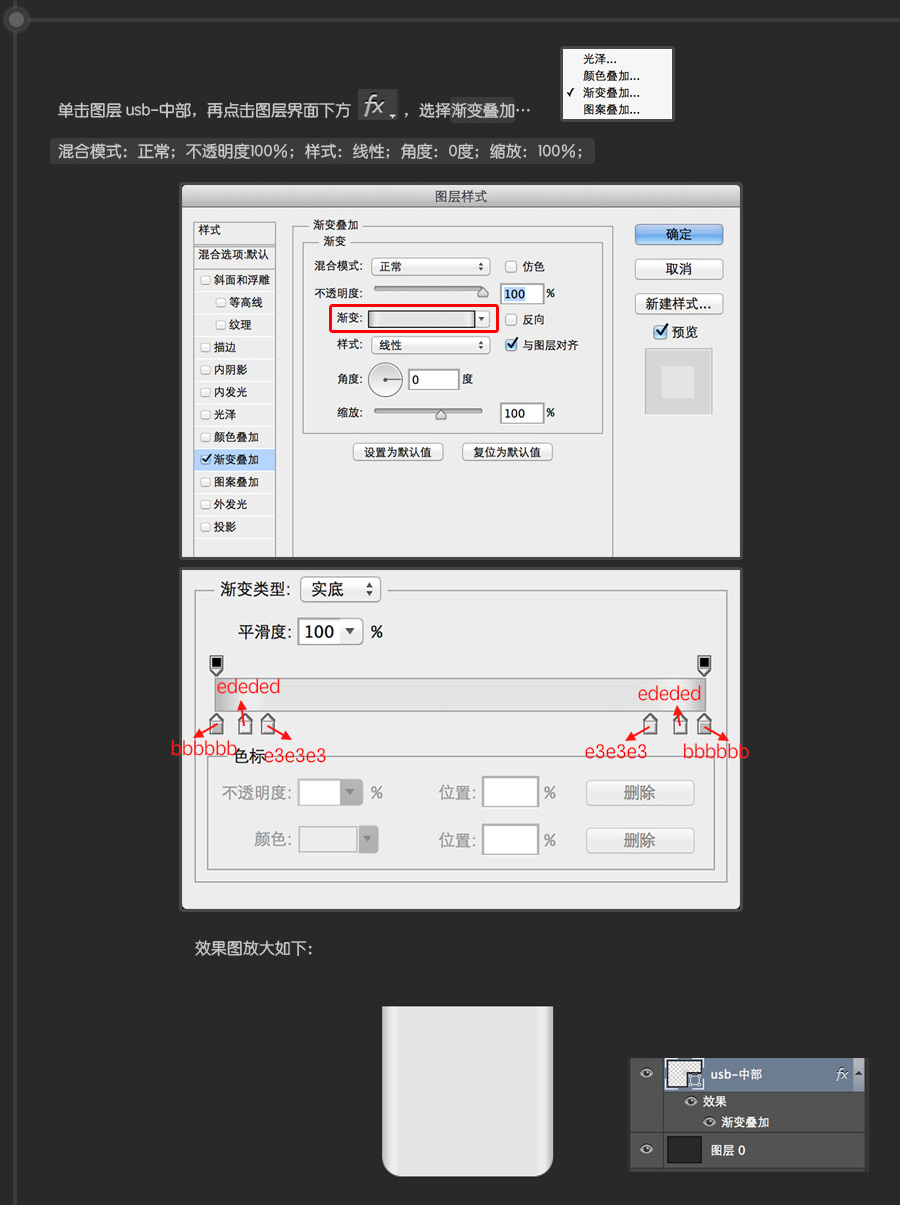Screen dimensions: 900x1205
Task: Select the right e3e3e3 color stop
Action: click(x=650, y=724)
